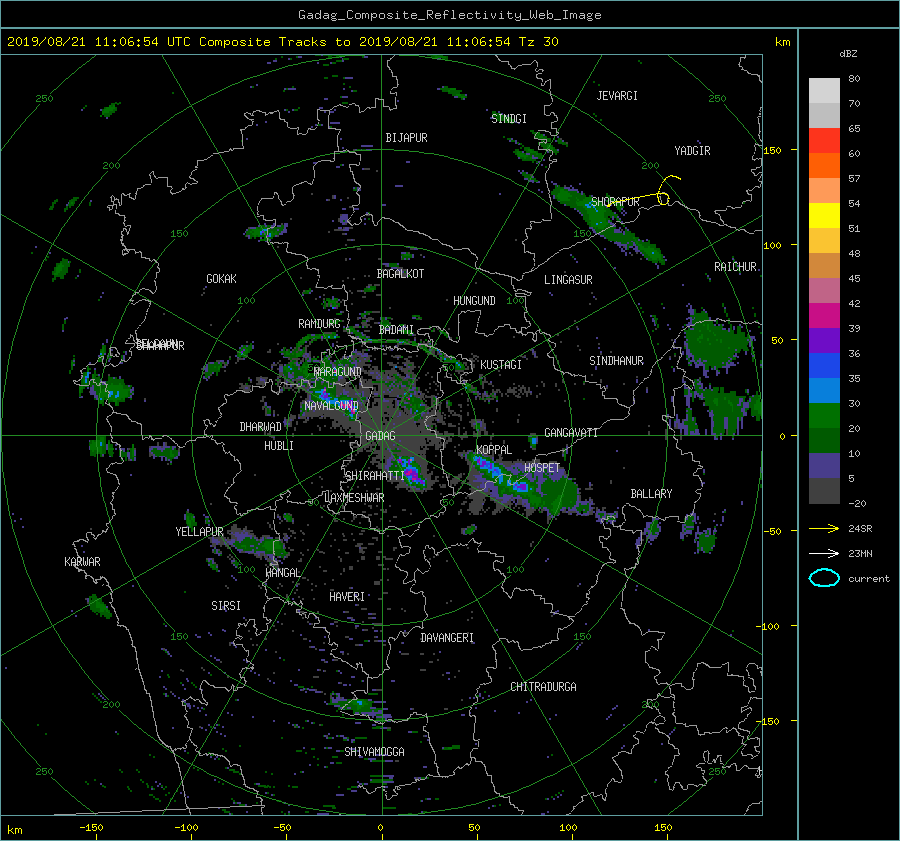Click the 51 dBZ yellow color swatch

point(824,216)
